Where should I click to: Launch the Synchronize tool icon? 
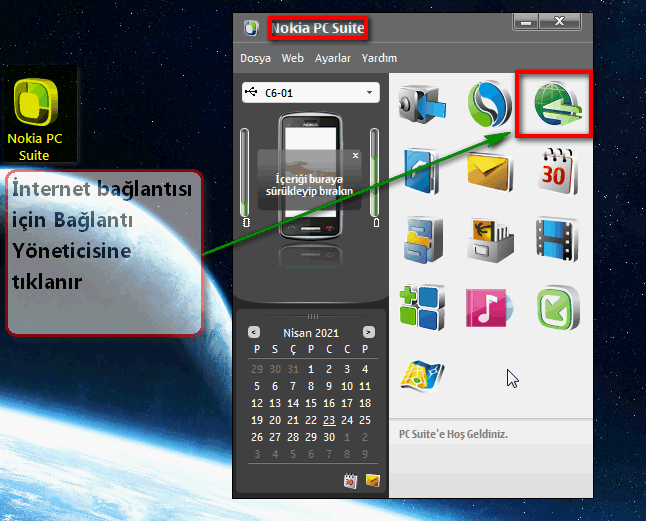489,104
